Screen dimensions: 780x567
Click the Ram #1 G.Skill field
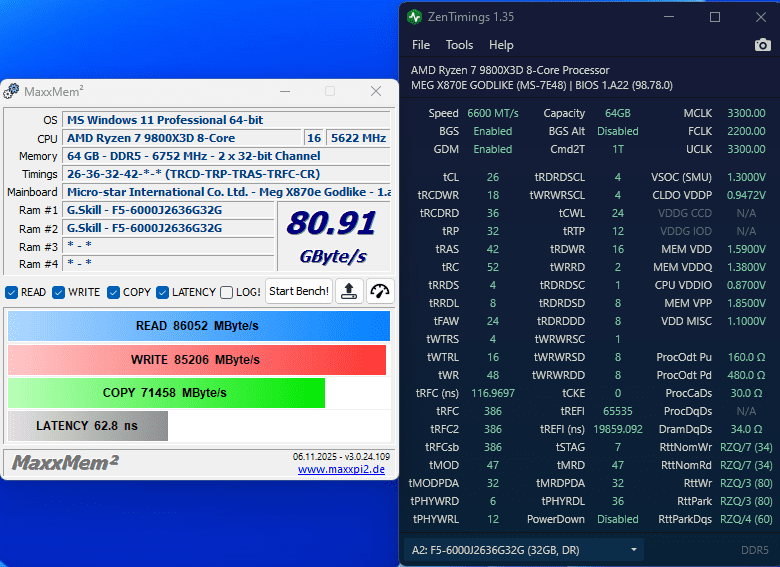168,210
